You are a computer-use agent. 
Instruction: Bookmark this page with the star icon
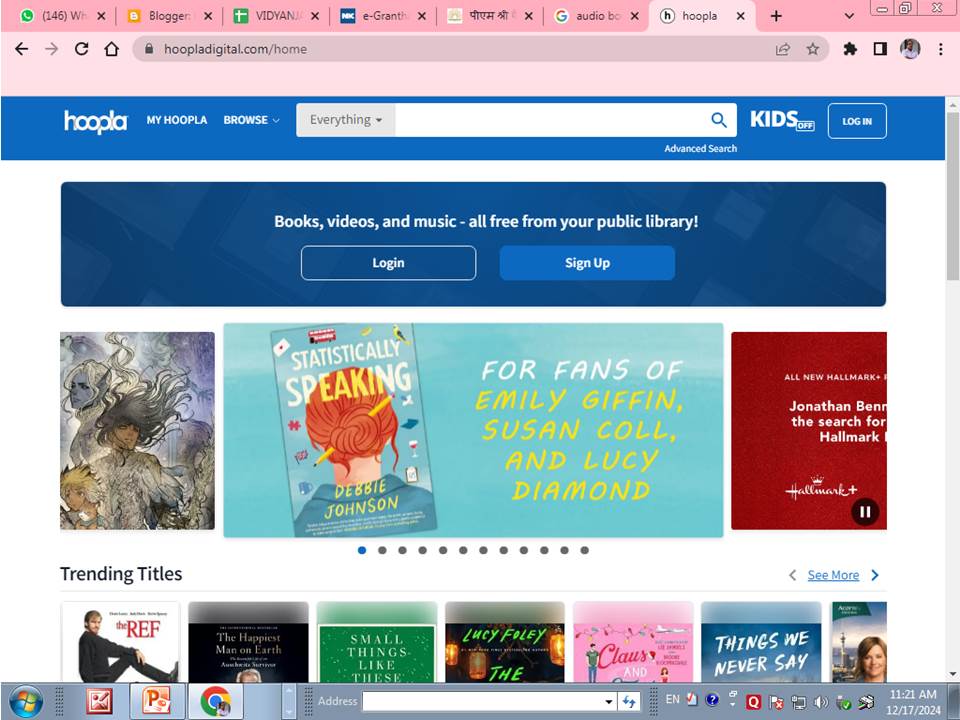tap(812, 49)
